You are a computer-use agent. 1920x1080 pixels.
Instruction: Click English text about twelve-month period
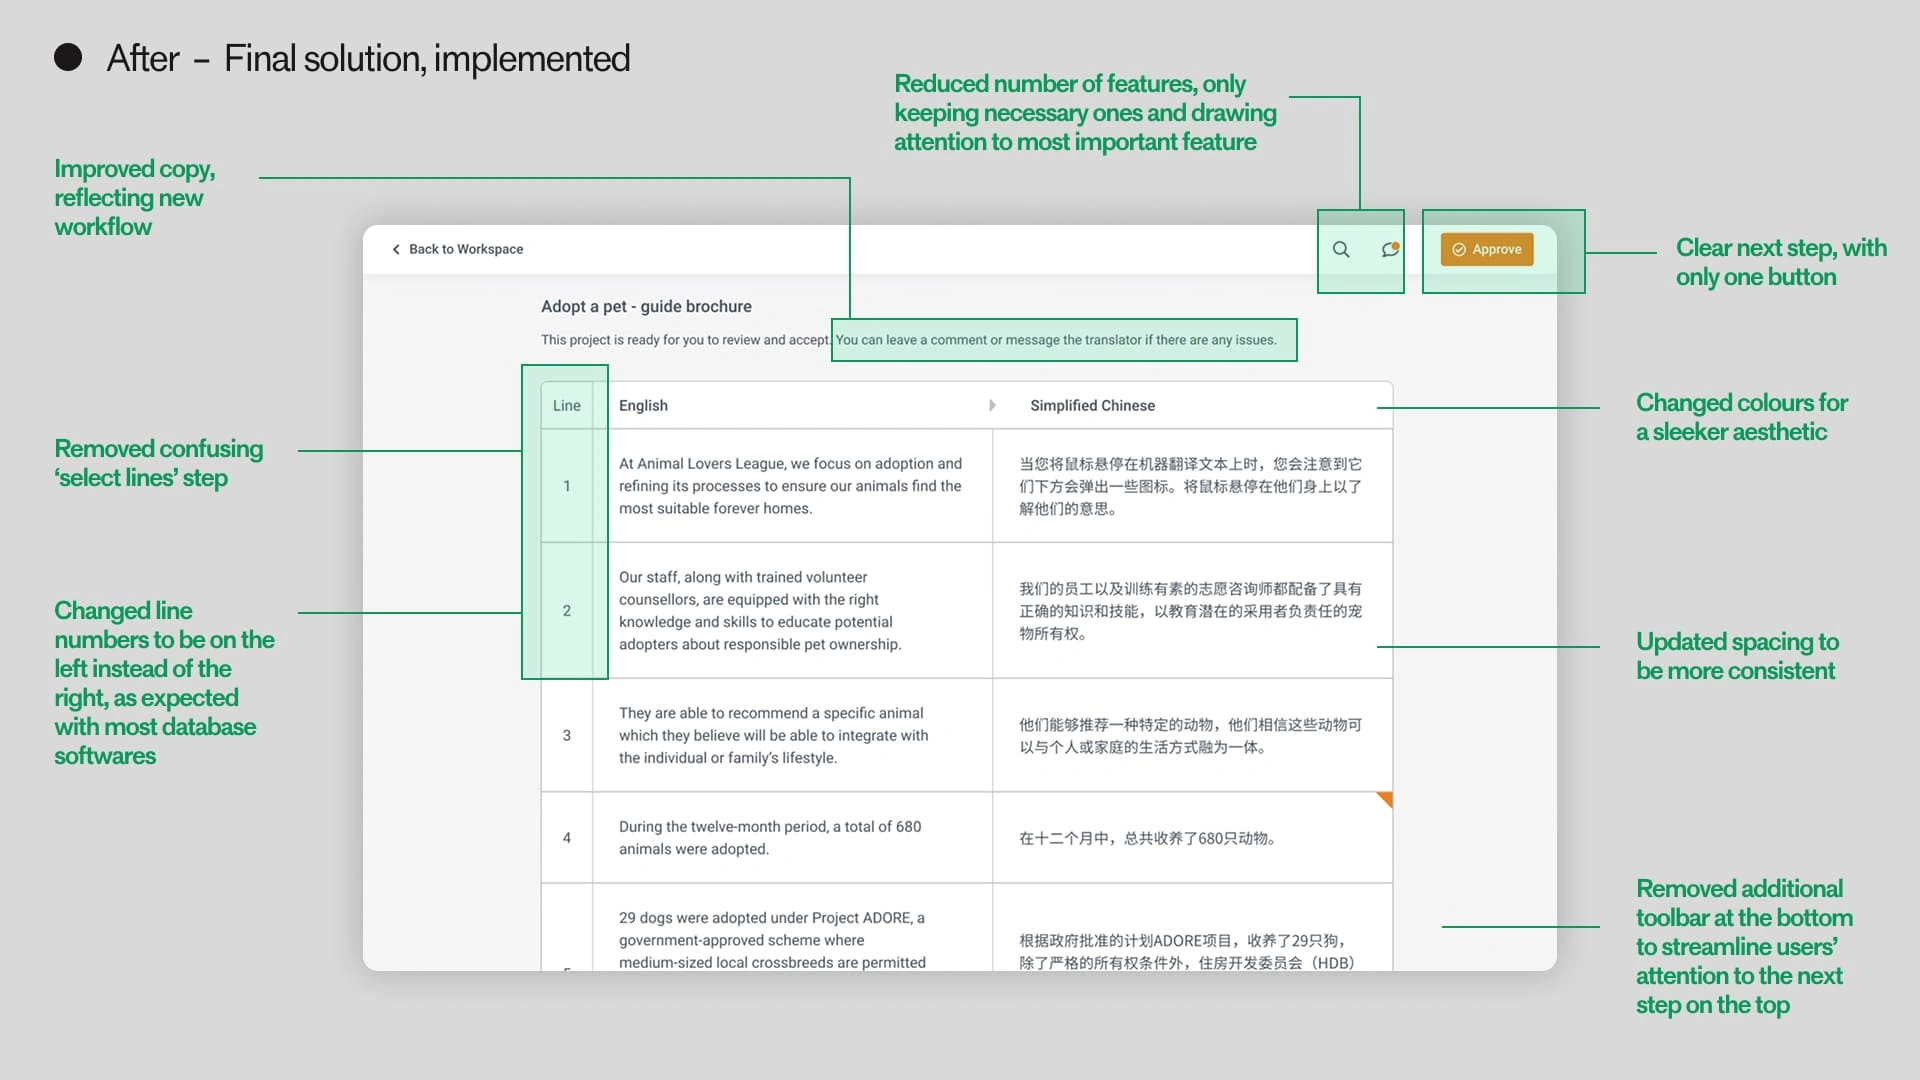coord(769,838)
